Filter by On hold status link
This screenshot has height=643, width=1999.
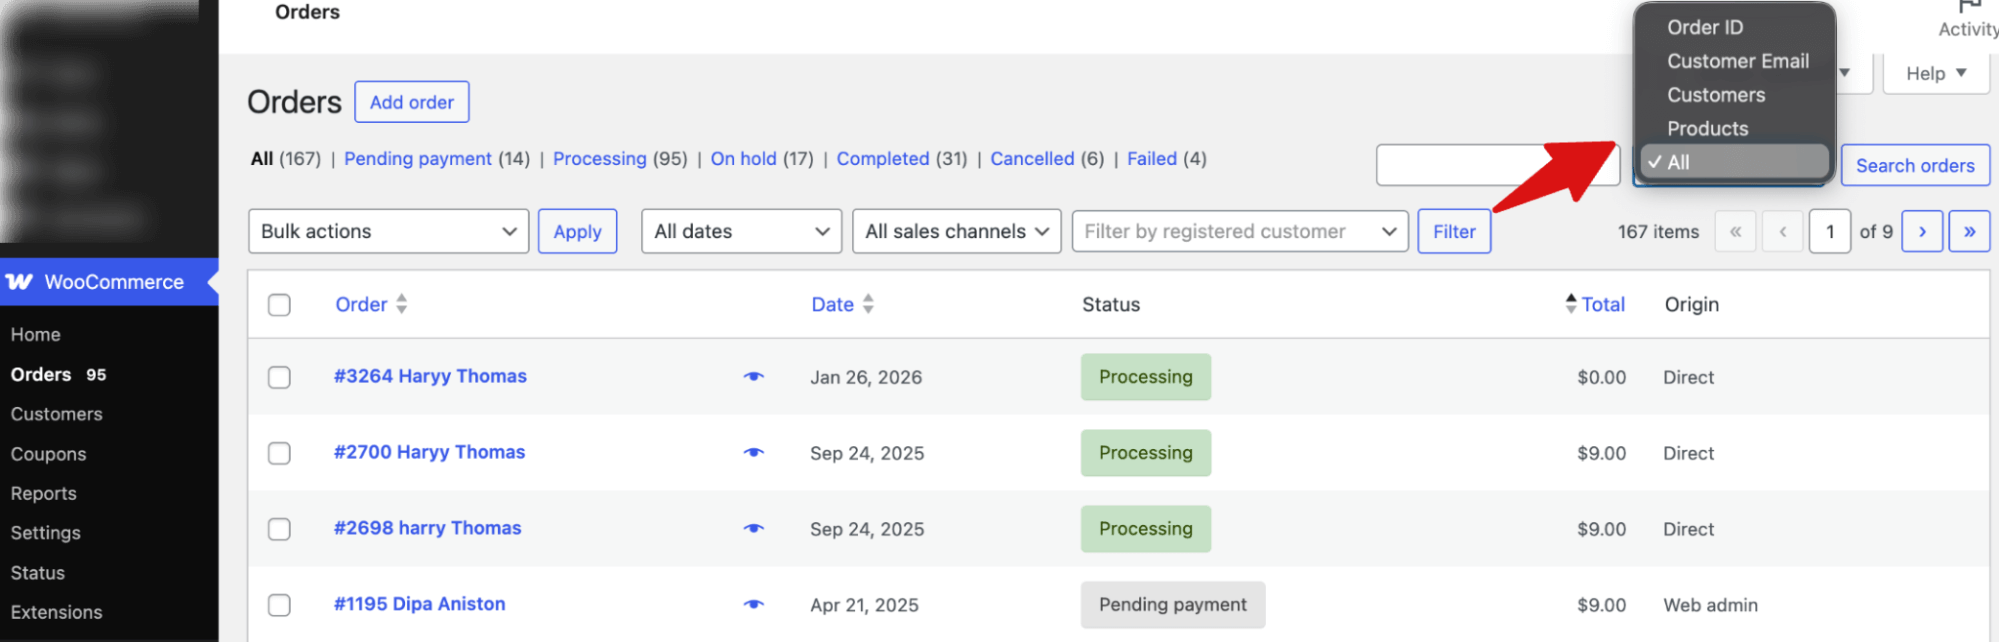[743, 159]
